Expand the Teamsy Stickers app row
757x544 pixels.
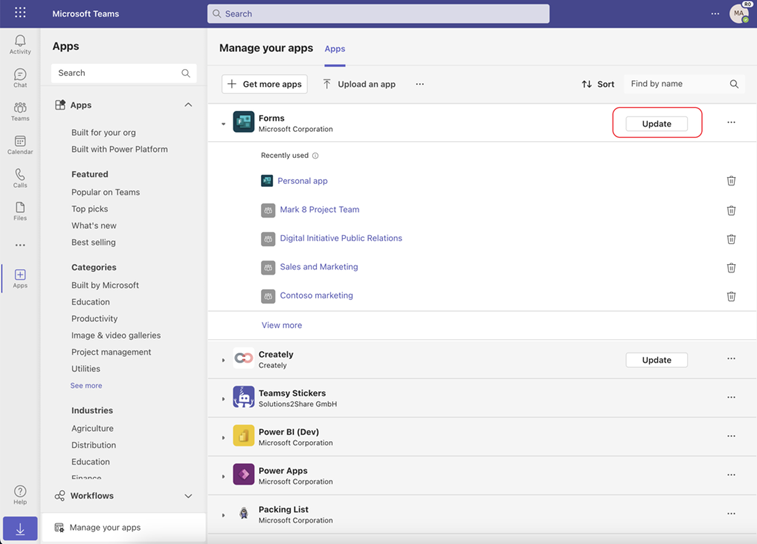point(223,399)
